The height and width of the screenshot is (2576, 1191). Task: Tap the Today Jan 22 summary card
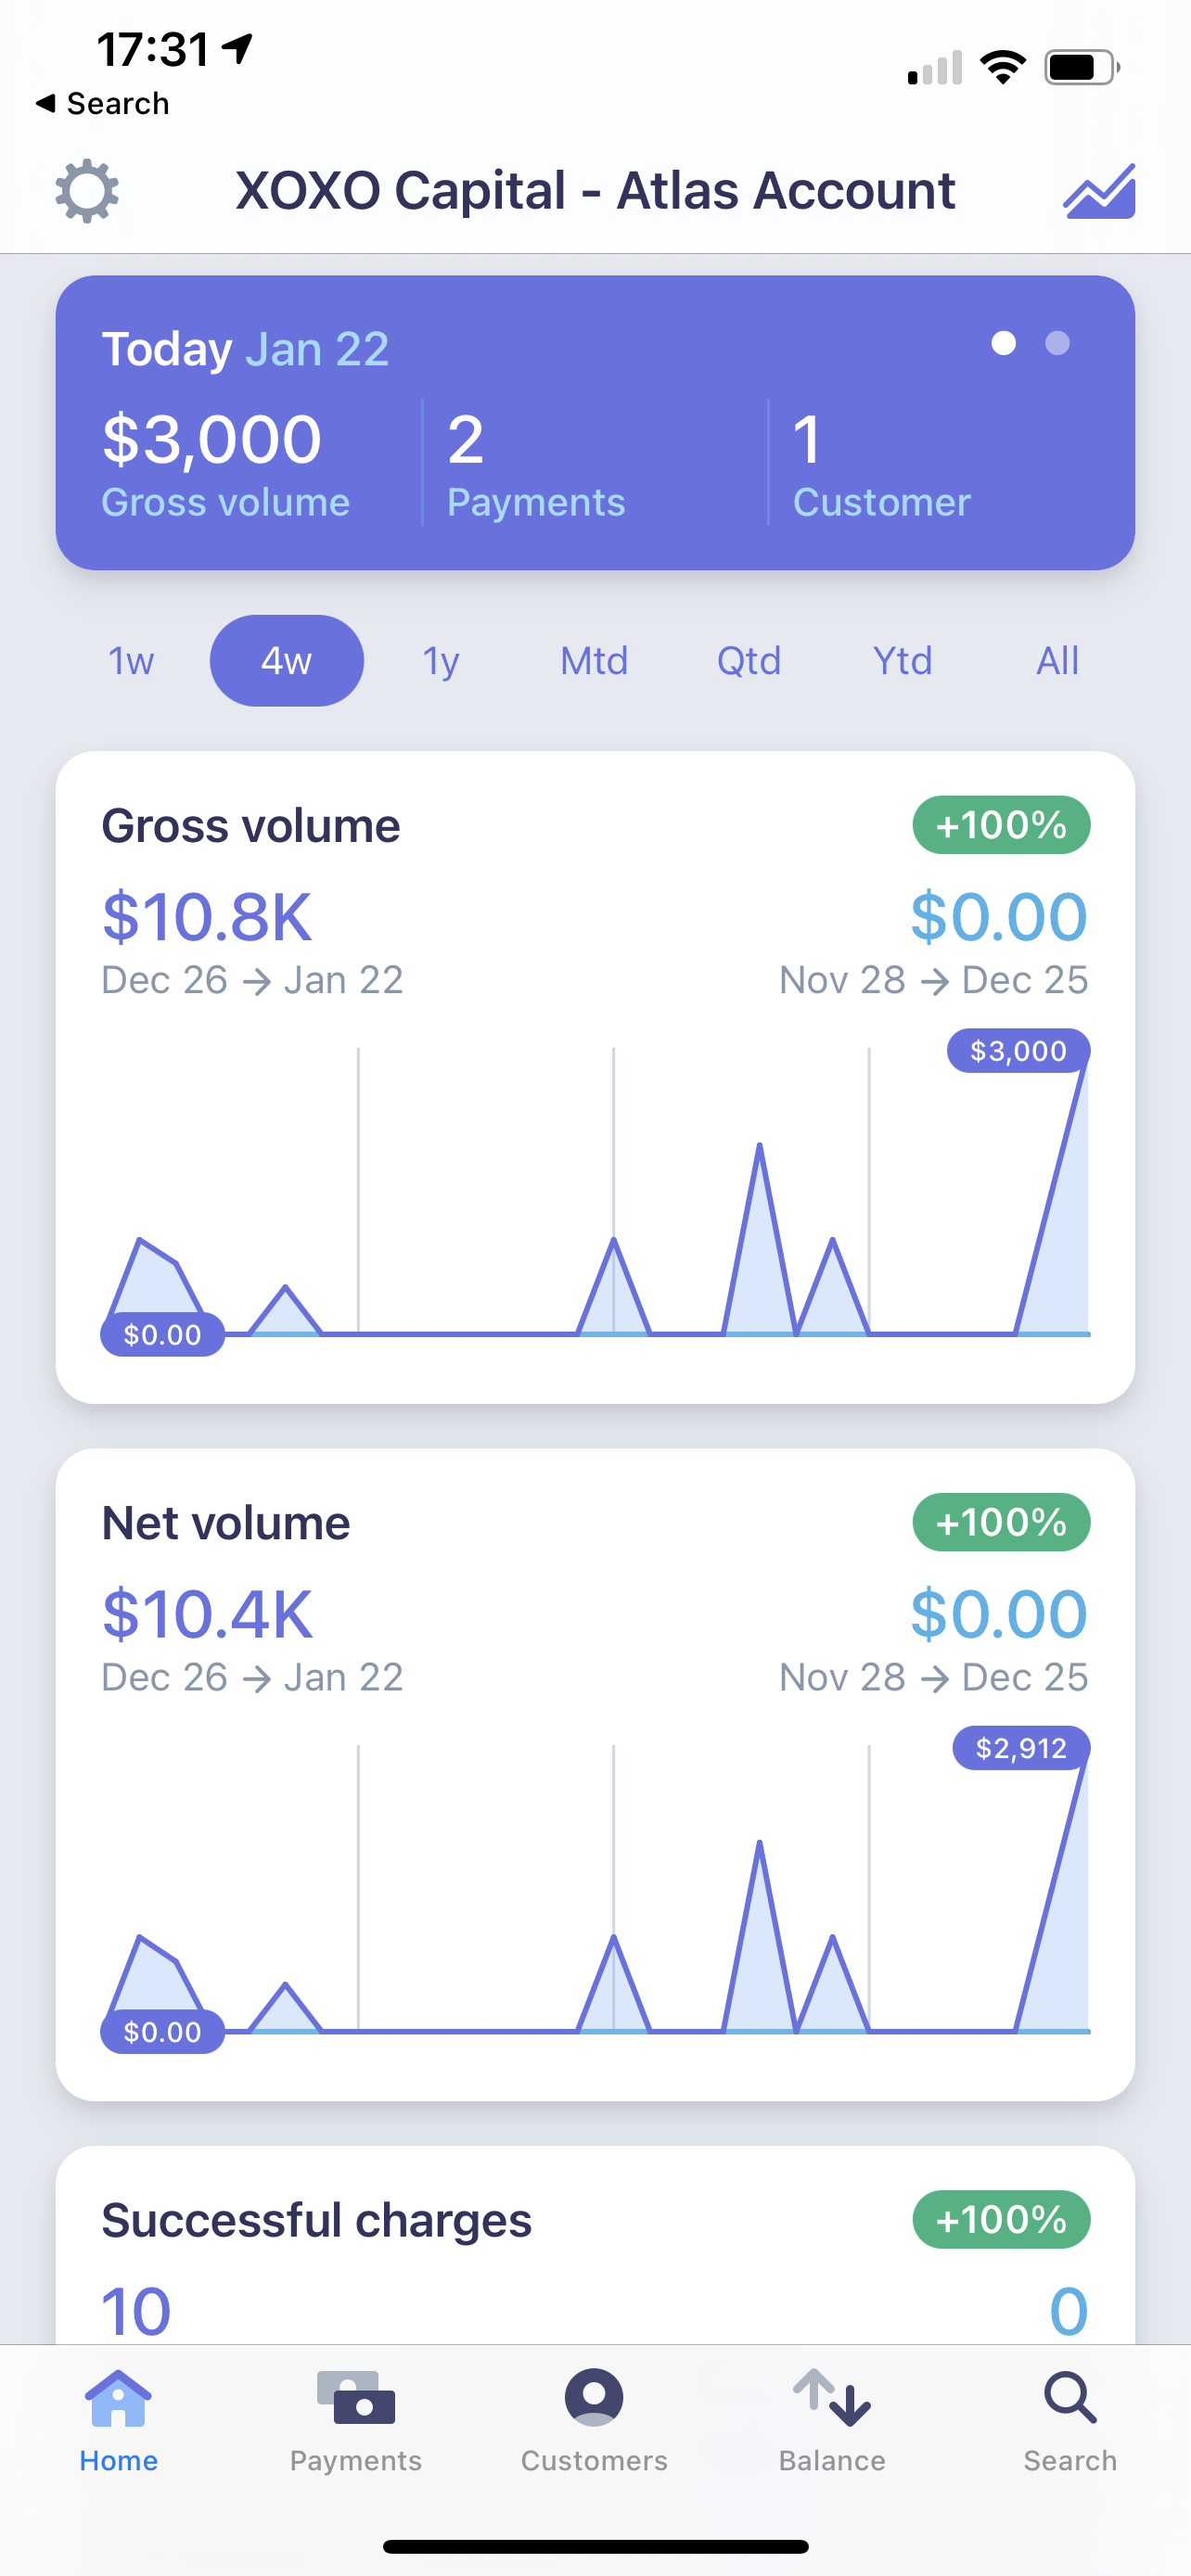(595, 423)
